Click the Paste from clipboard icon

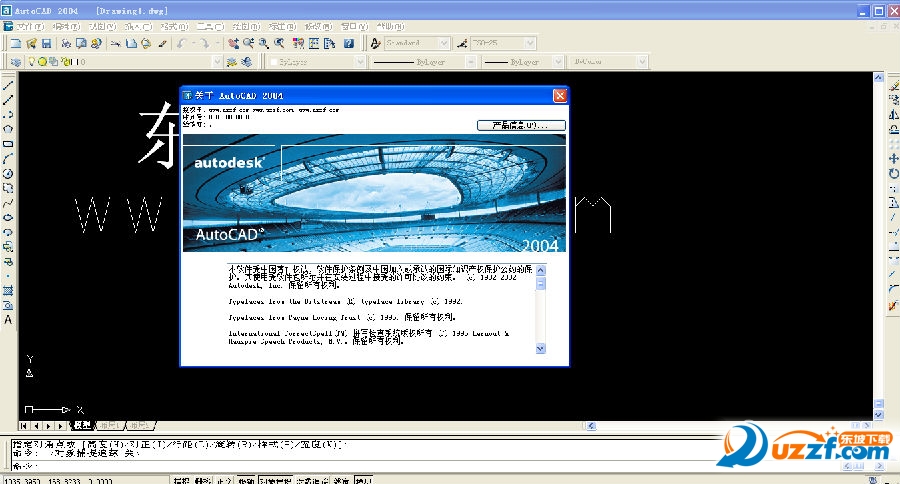[x=146, y=44]
